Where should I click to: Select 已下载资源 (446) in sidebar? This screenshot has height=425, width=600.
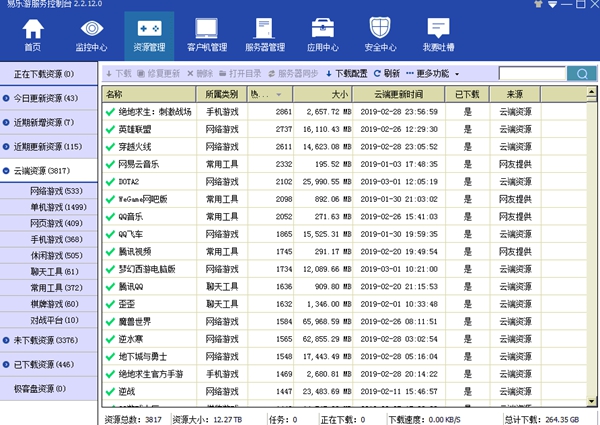50,363
